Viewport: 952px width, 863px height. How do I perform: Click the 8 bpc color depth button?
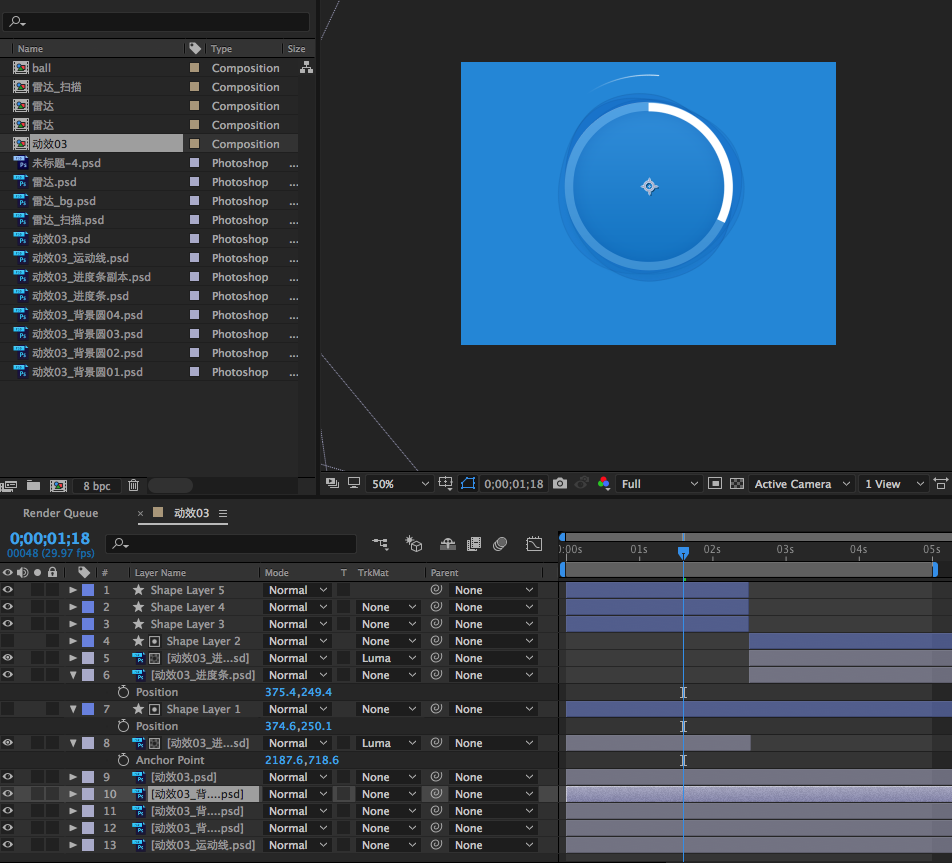pos(97,486)
